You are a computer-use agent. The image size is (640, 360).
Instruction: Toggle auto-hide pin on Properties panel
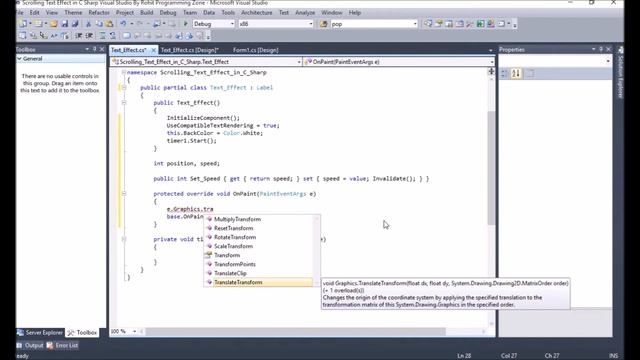(x=601, y=49)
